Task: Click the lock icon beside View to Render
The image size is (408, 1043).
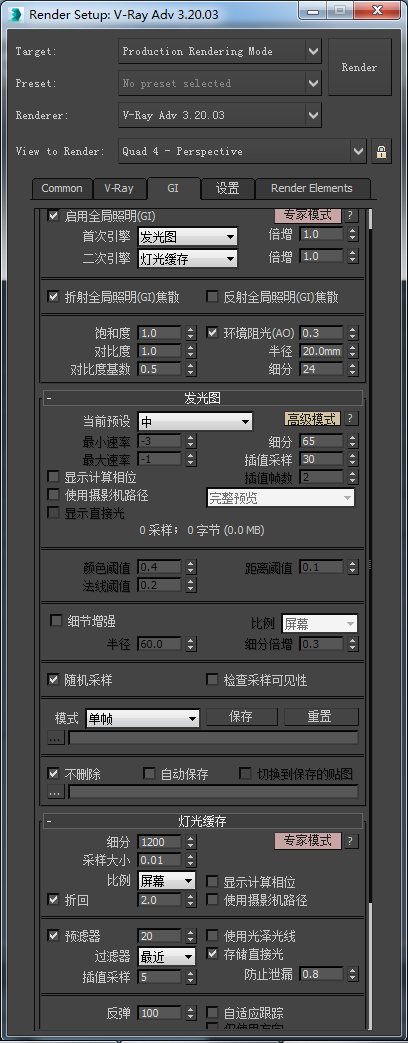Action: [381, 152]
